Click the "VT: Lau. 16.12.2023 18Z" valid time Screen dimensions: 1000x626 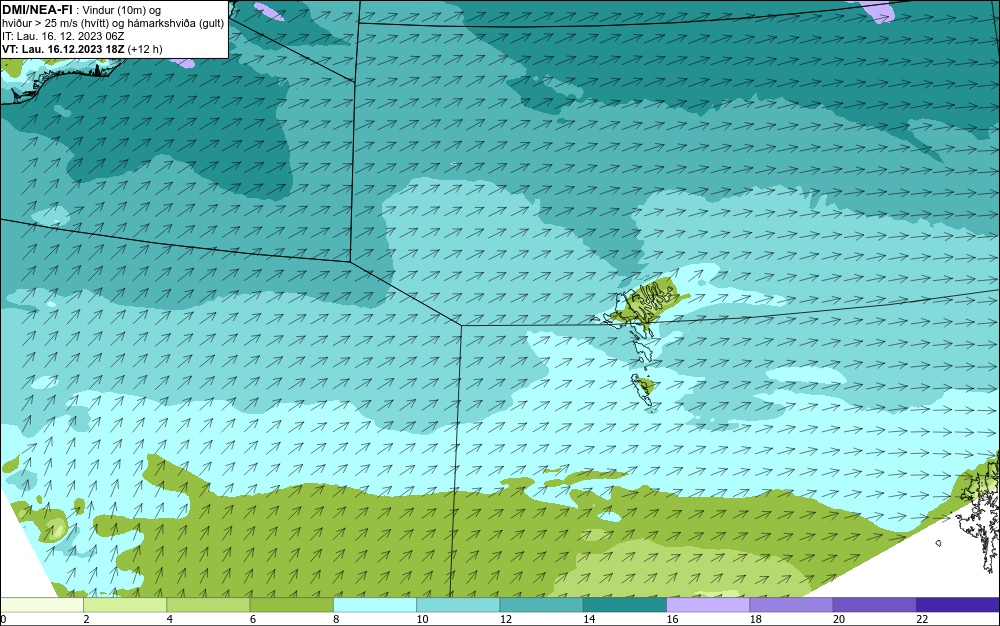point(63,49)
